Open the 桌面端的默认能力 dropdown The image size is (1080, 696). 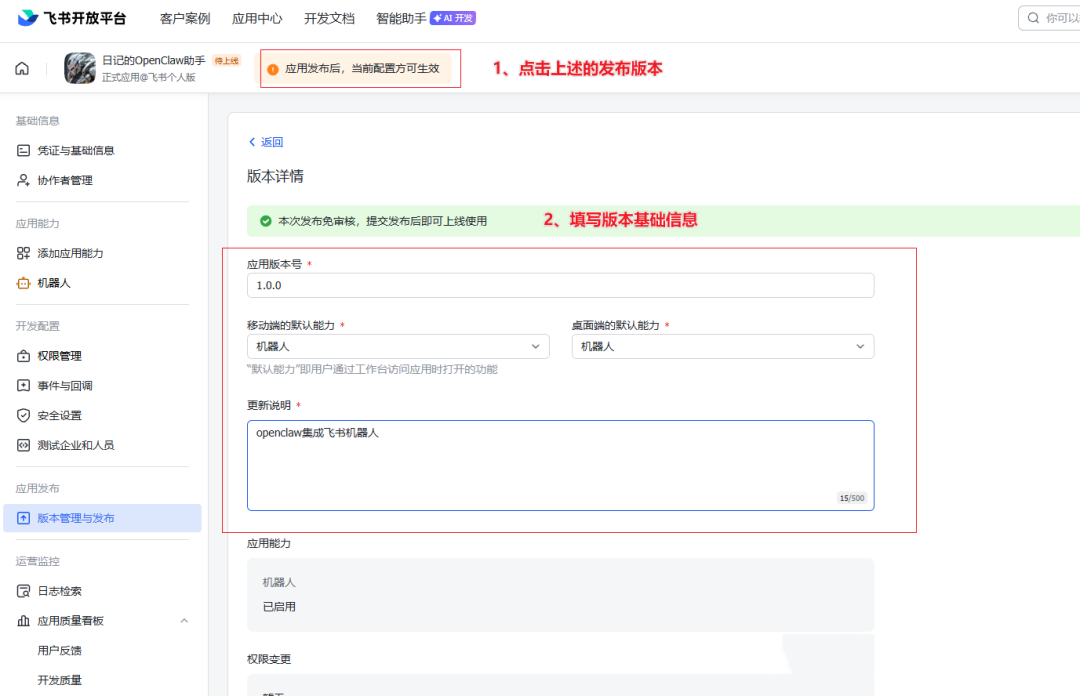(x=858, y=345)
